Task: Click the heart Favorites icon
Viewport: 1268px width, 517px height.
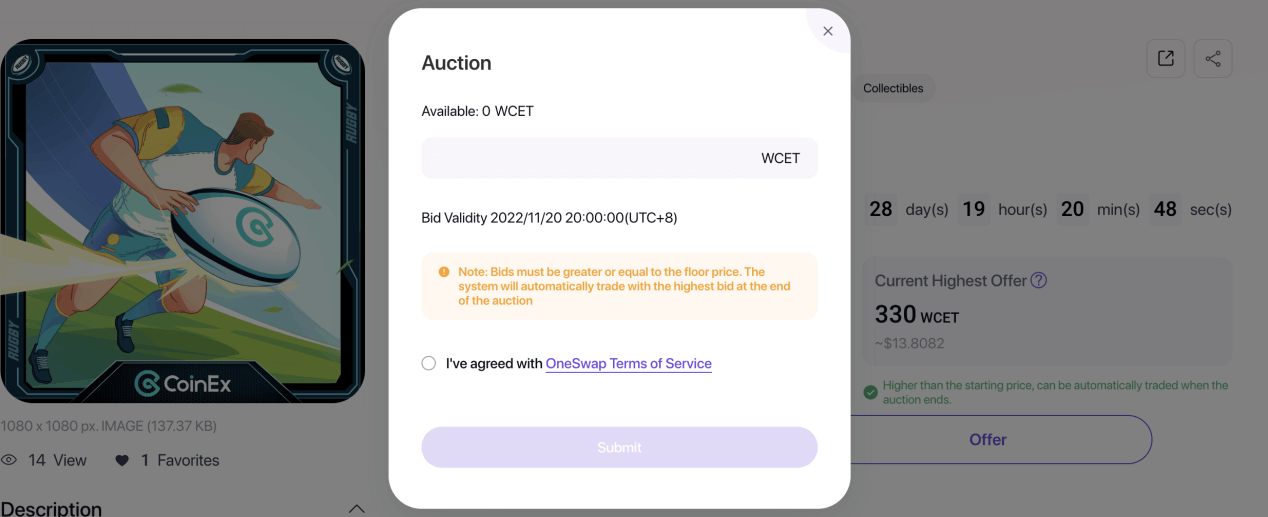Action: click(x=122, y=461)
